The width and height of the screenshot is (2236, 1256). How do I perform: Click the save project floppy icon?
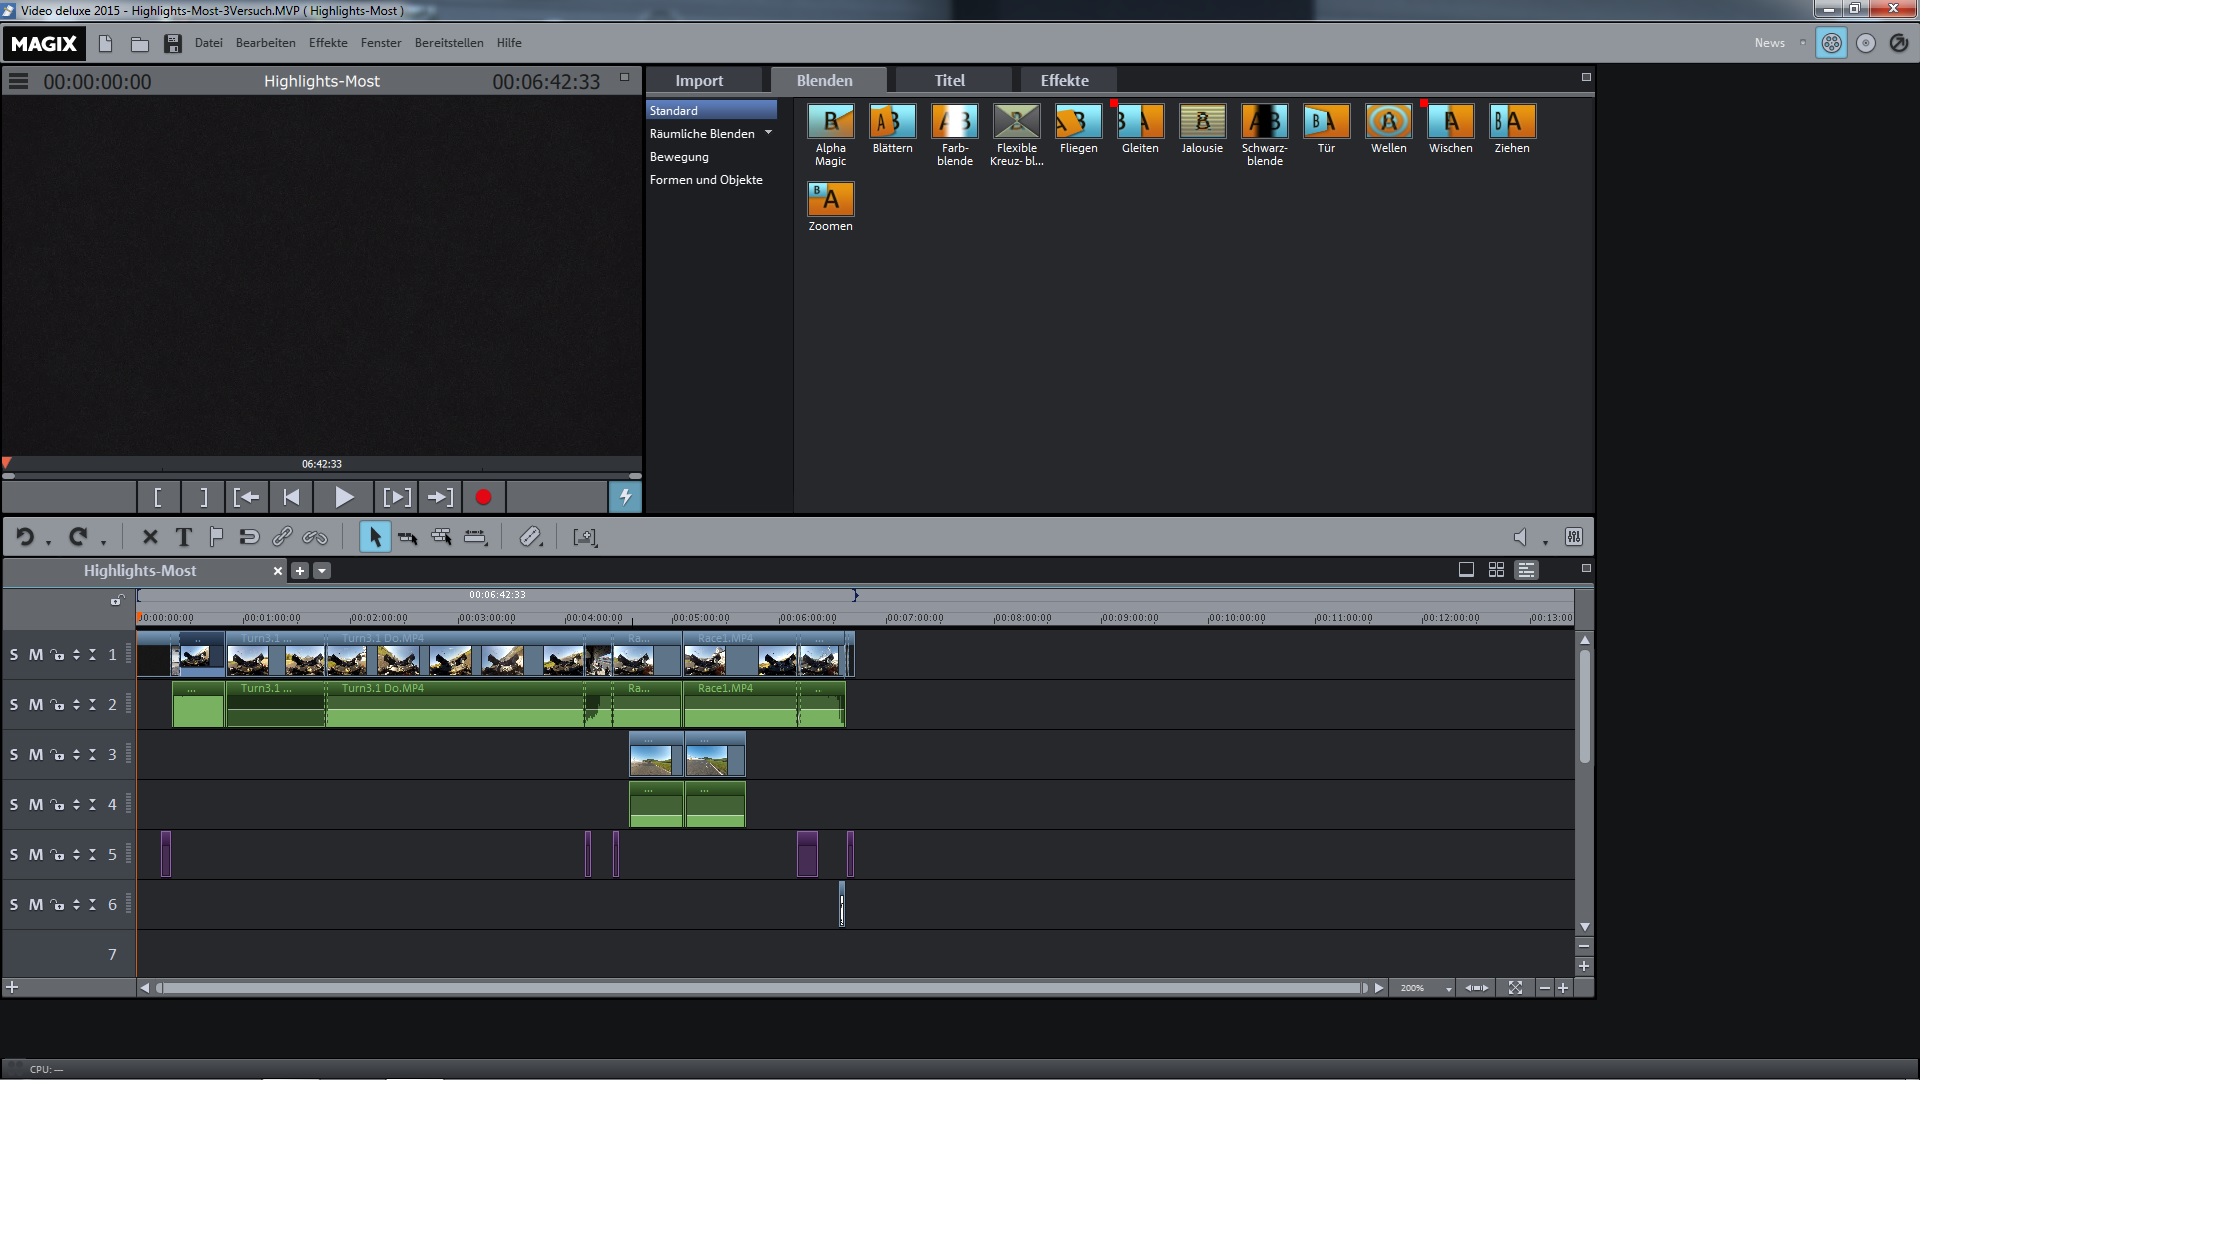[173, 43]
